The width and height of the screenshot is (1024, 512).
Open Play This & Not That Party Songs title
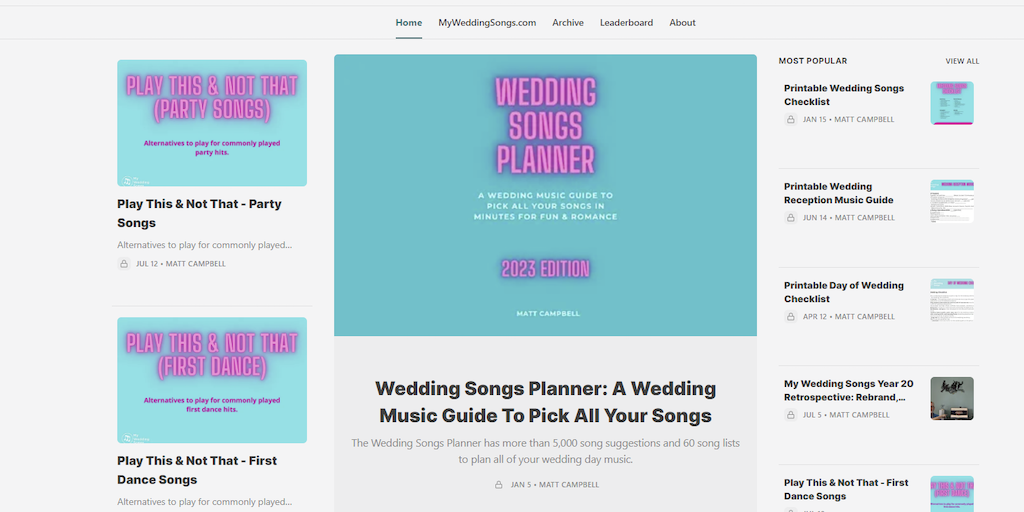(199, 213)
